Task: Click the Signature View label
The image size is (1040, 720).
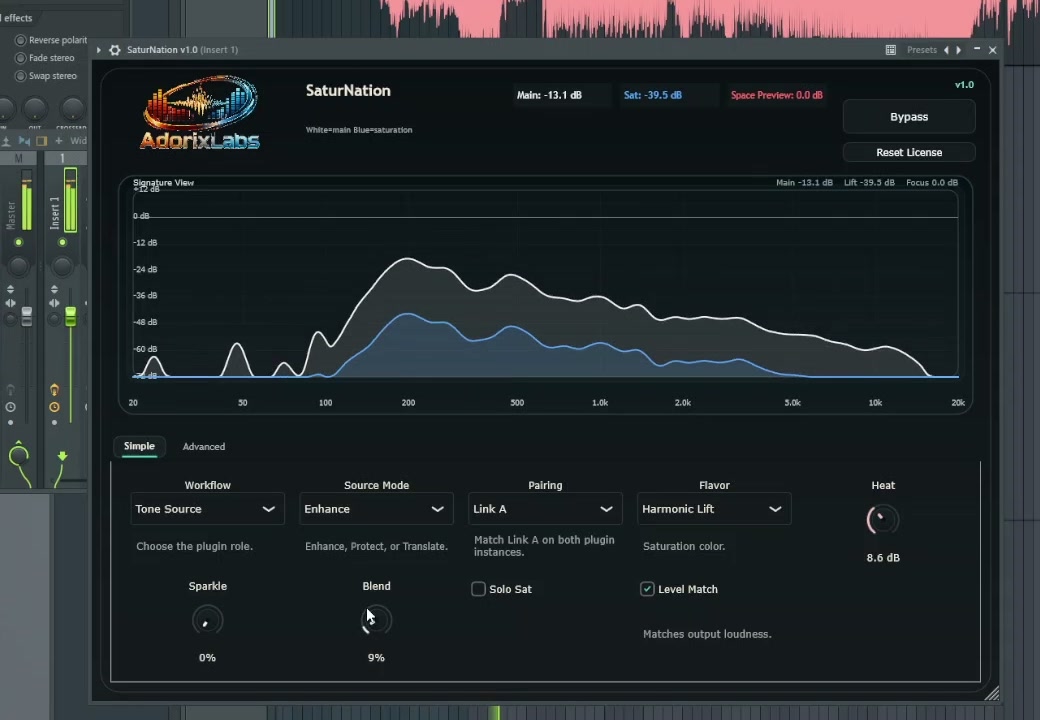Action: point(163,182)
